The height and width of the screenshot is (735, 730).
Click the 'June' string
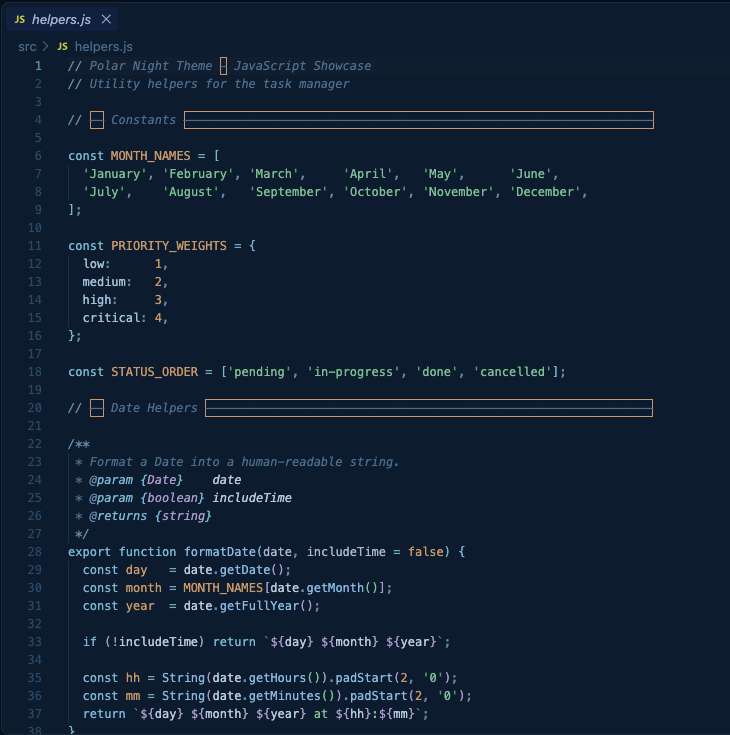point(530,174)
